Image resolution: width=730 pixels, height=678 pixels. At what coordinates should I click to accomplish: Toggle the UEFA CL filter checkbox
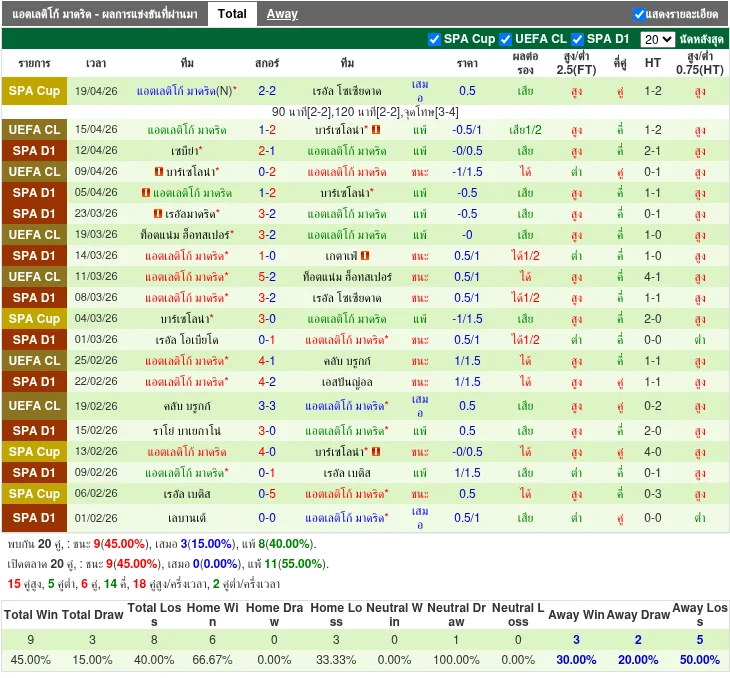tap(505, 39)
